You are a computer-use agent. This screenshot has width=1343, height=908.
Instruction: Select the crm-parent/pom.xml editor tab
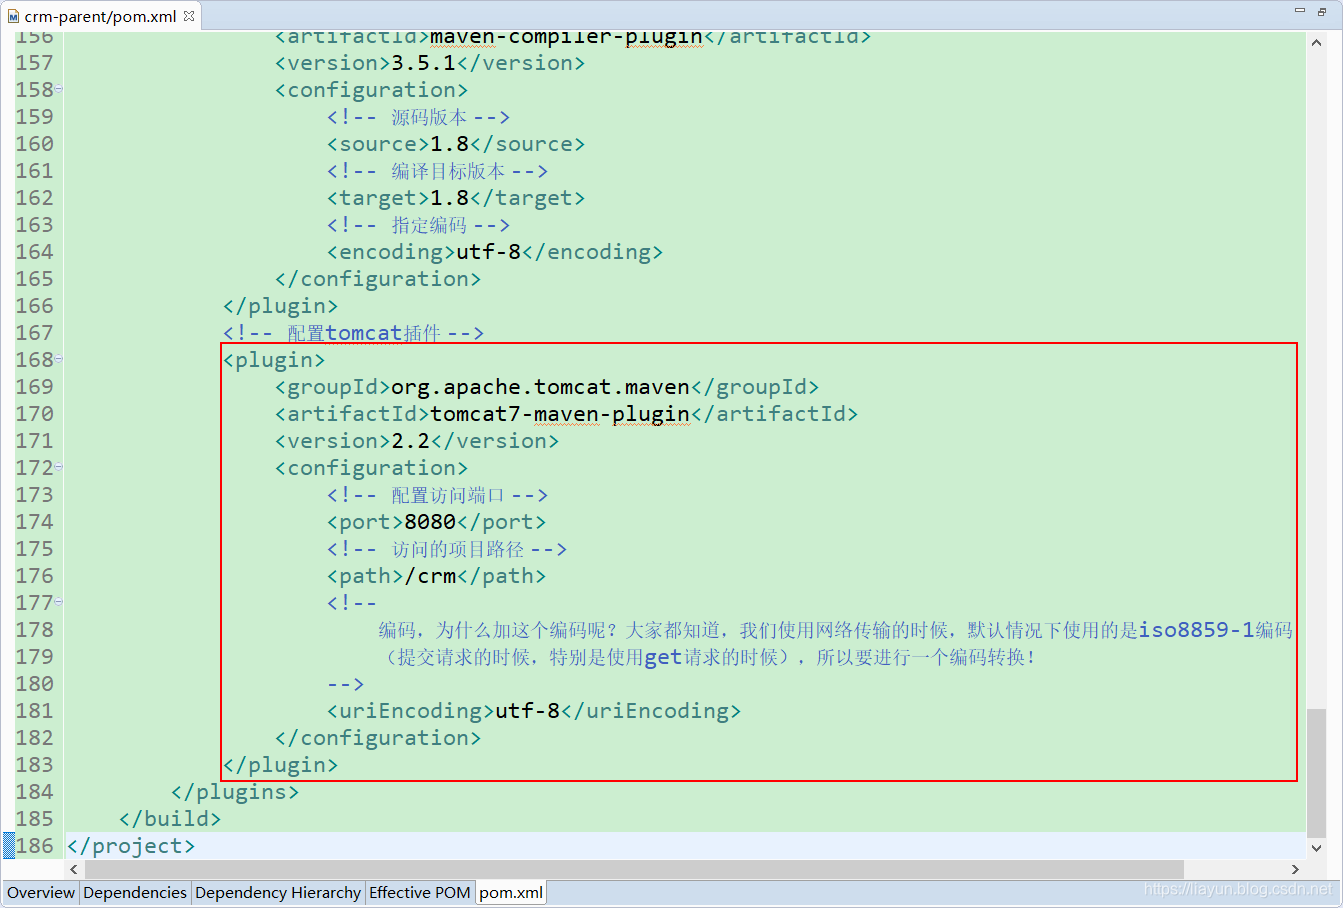[101, 16]
